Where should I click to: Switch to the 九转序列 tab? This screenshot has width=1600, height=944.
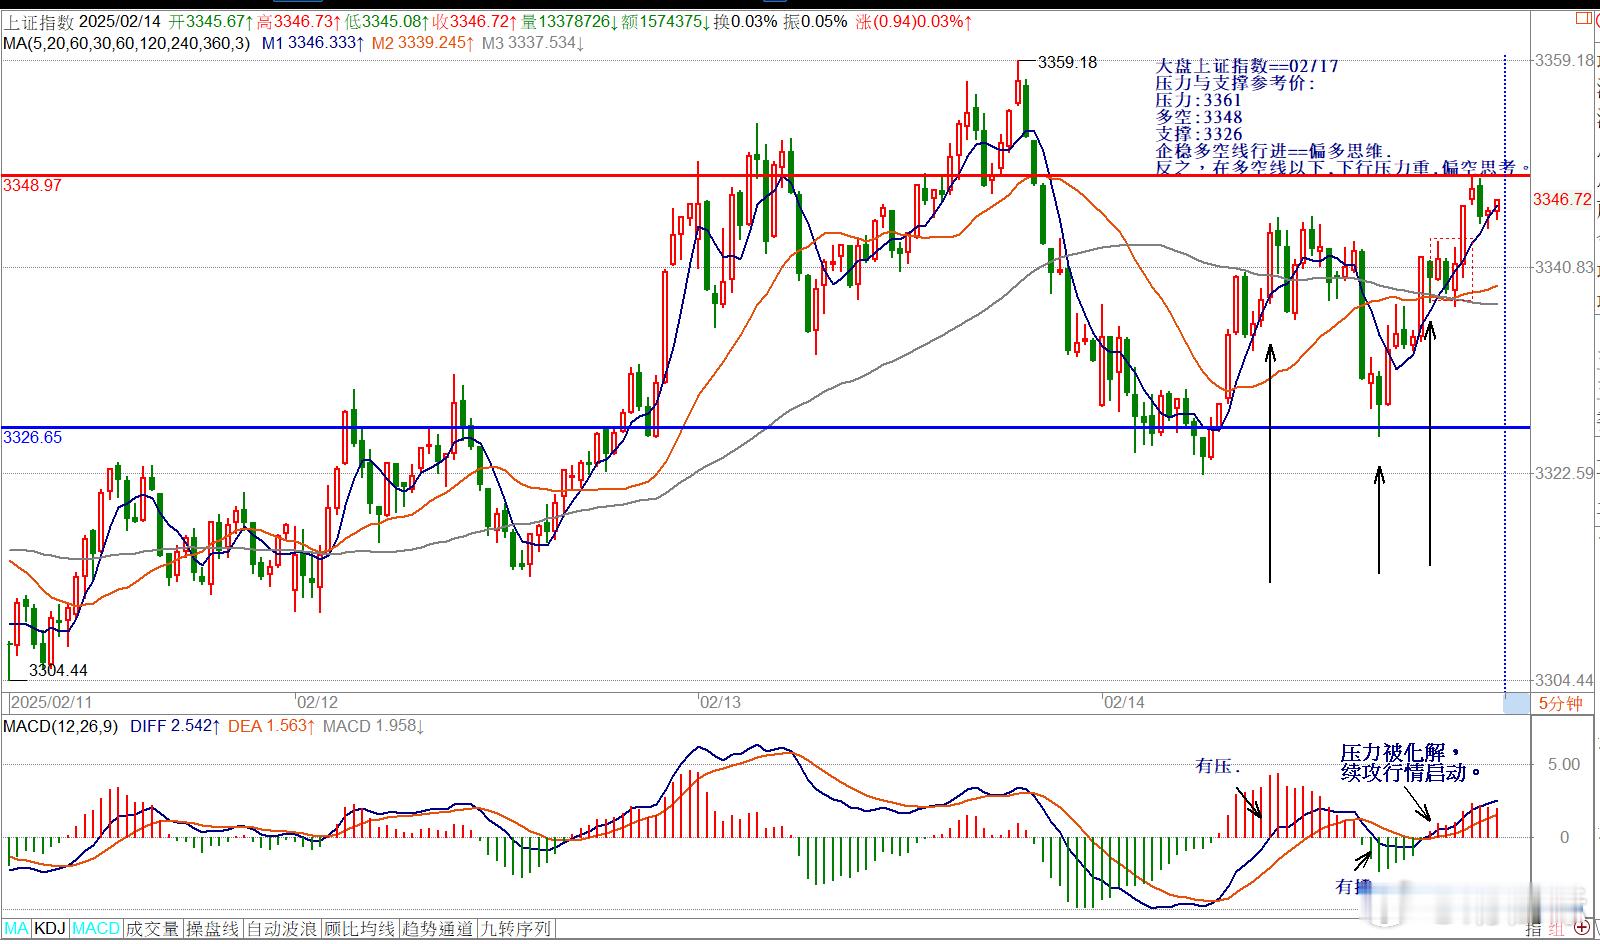pyautogui.click(x=515, y=928)
